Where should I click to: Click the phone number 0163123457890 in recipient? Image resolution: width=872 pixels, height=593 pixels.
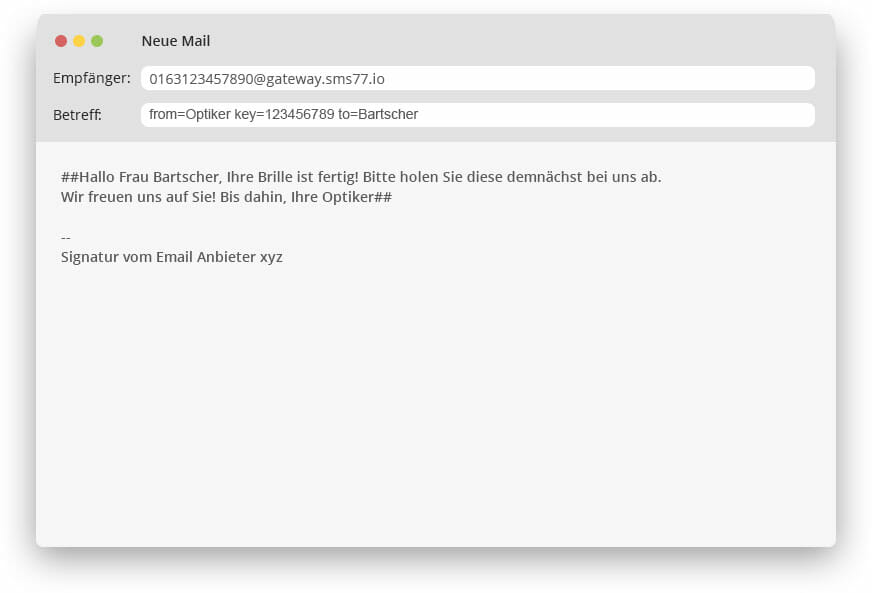[201, 79]
